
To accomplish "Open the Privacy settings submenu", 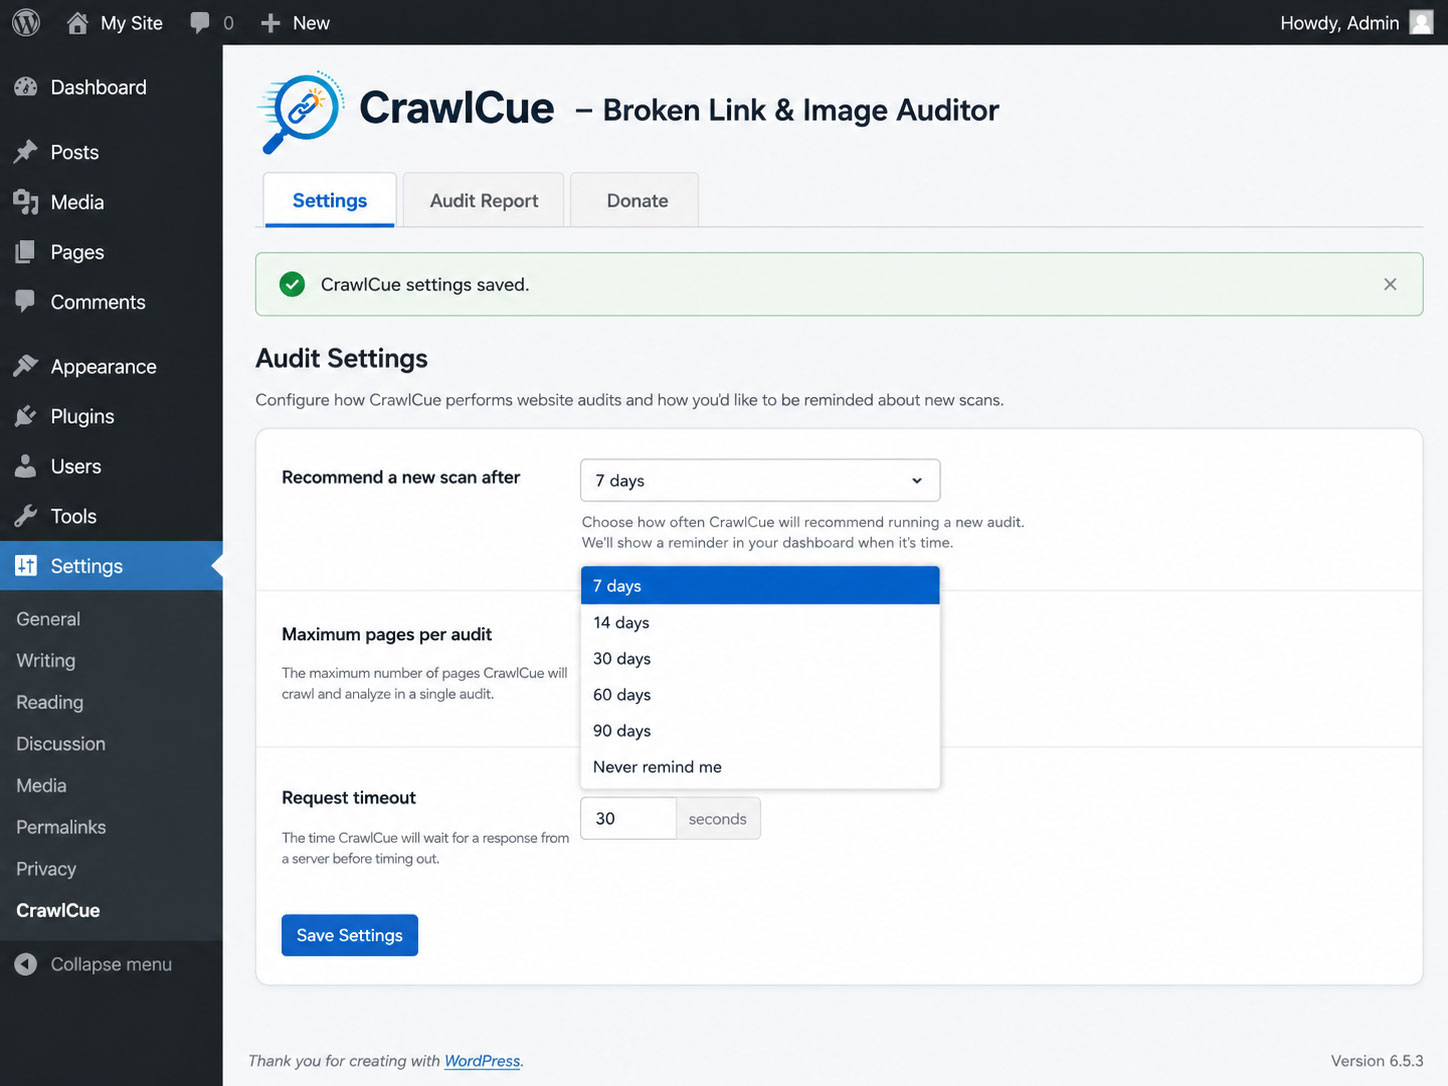I will (x=46, y=869).
